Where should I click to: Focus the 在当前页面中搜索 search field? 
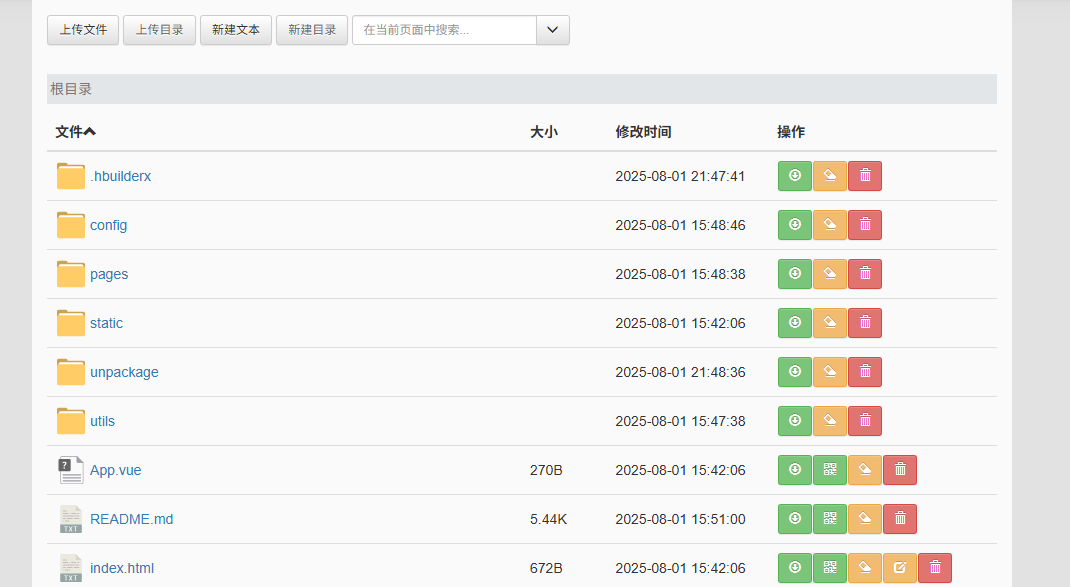pyautogui.click(x=445, y=30)
